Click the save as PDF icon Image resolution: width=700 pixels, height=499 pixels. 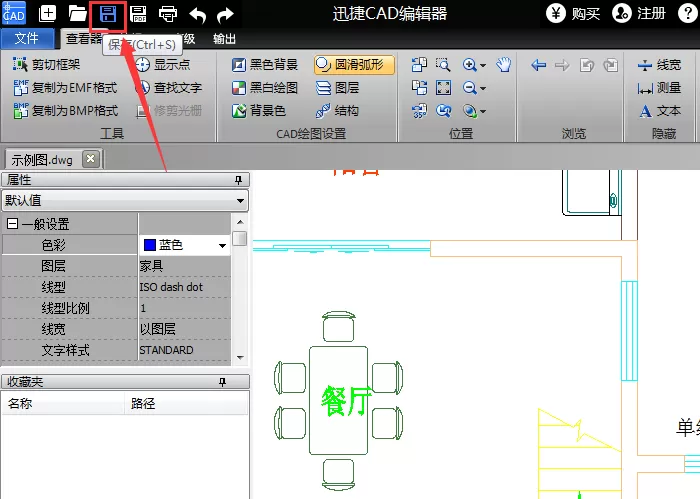(x=138, y=14)
